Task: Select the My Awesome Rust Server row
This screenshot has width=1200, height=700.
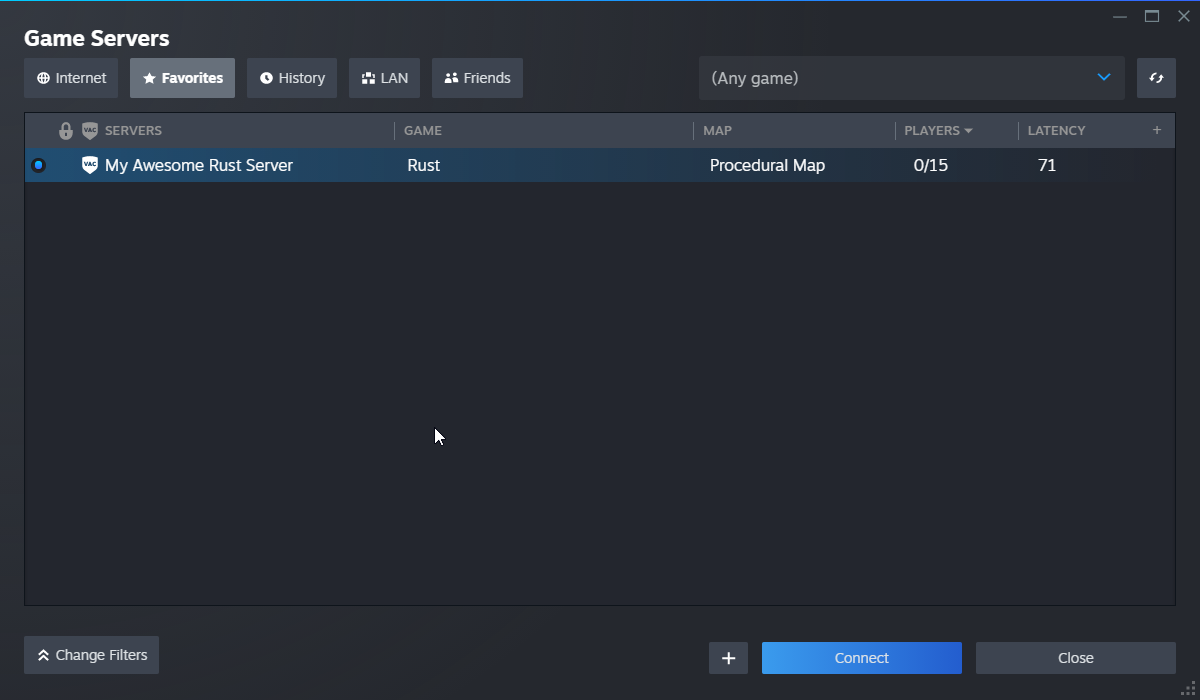Action: 400,164
